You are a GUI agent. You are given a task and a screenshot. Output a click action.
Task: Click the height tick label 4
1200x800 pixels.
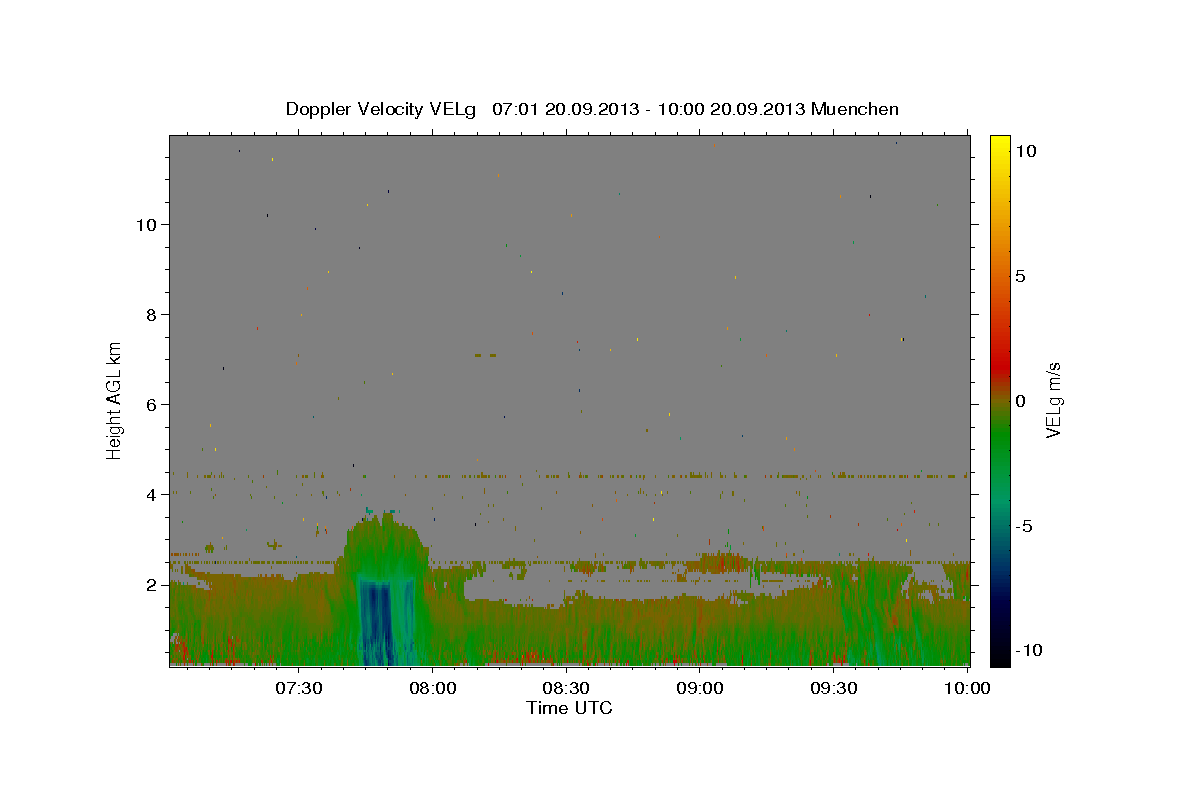(x=152, y=495)
